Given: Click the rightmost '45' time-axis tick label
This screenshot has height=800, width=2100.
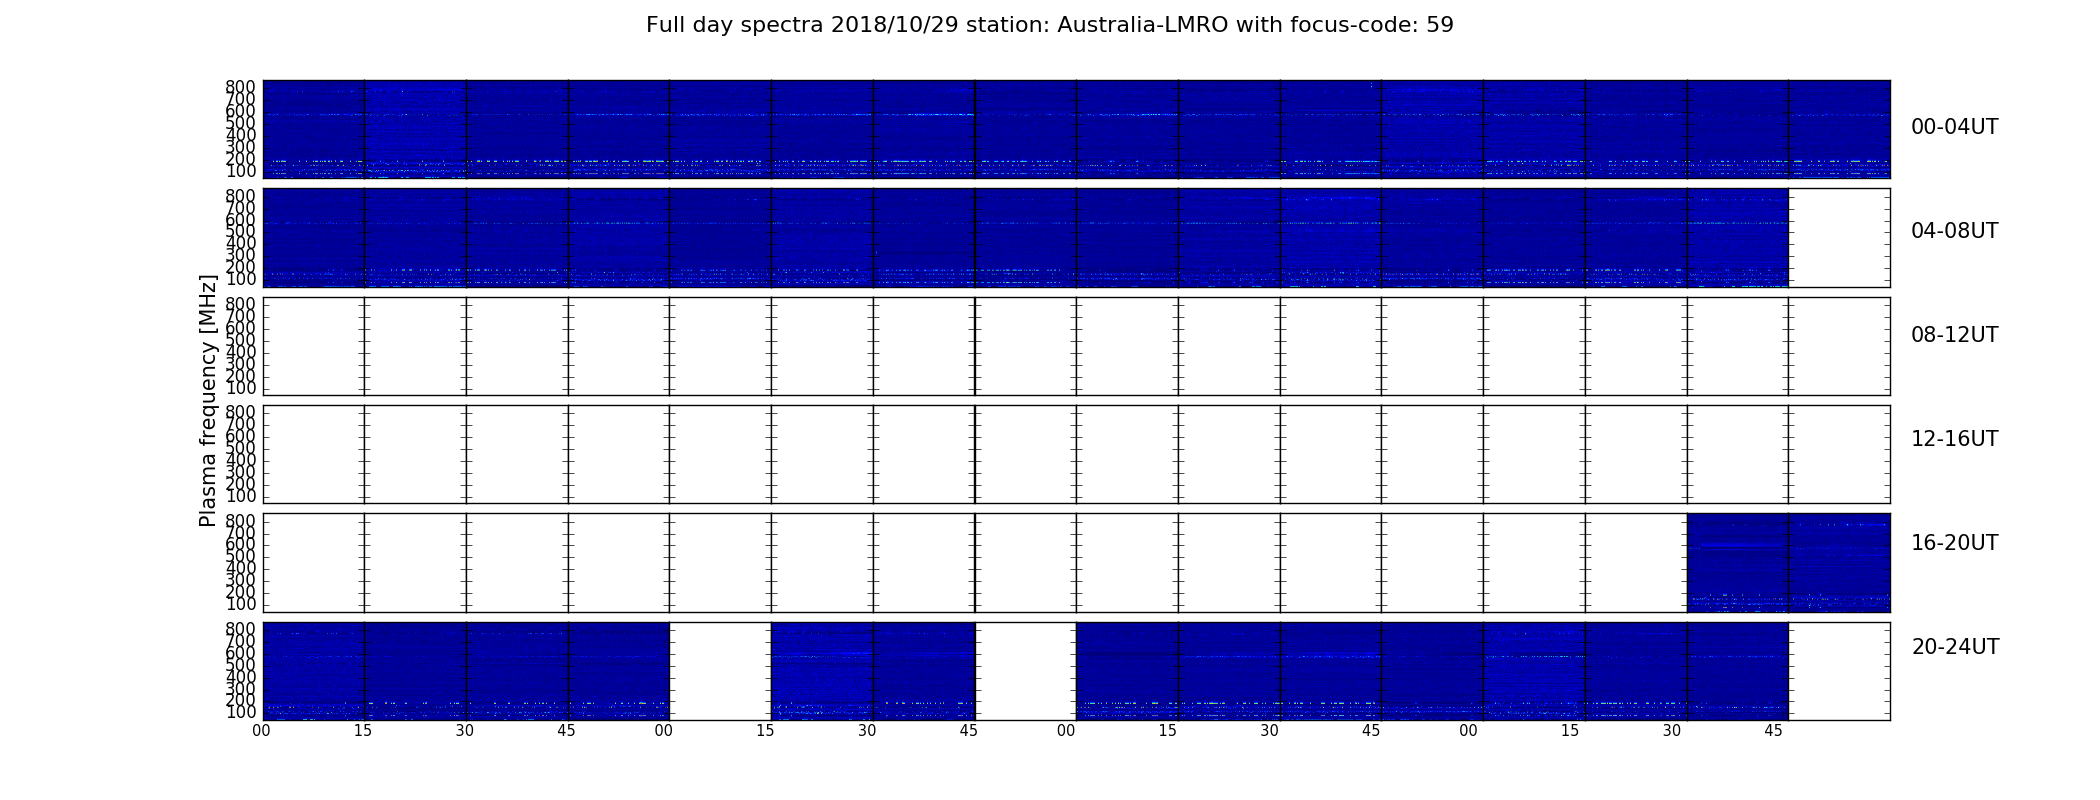Looking at the screenshot, I should pos(1773,731).
